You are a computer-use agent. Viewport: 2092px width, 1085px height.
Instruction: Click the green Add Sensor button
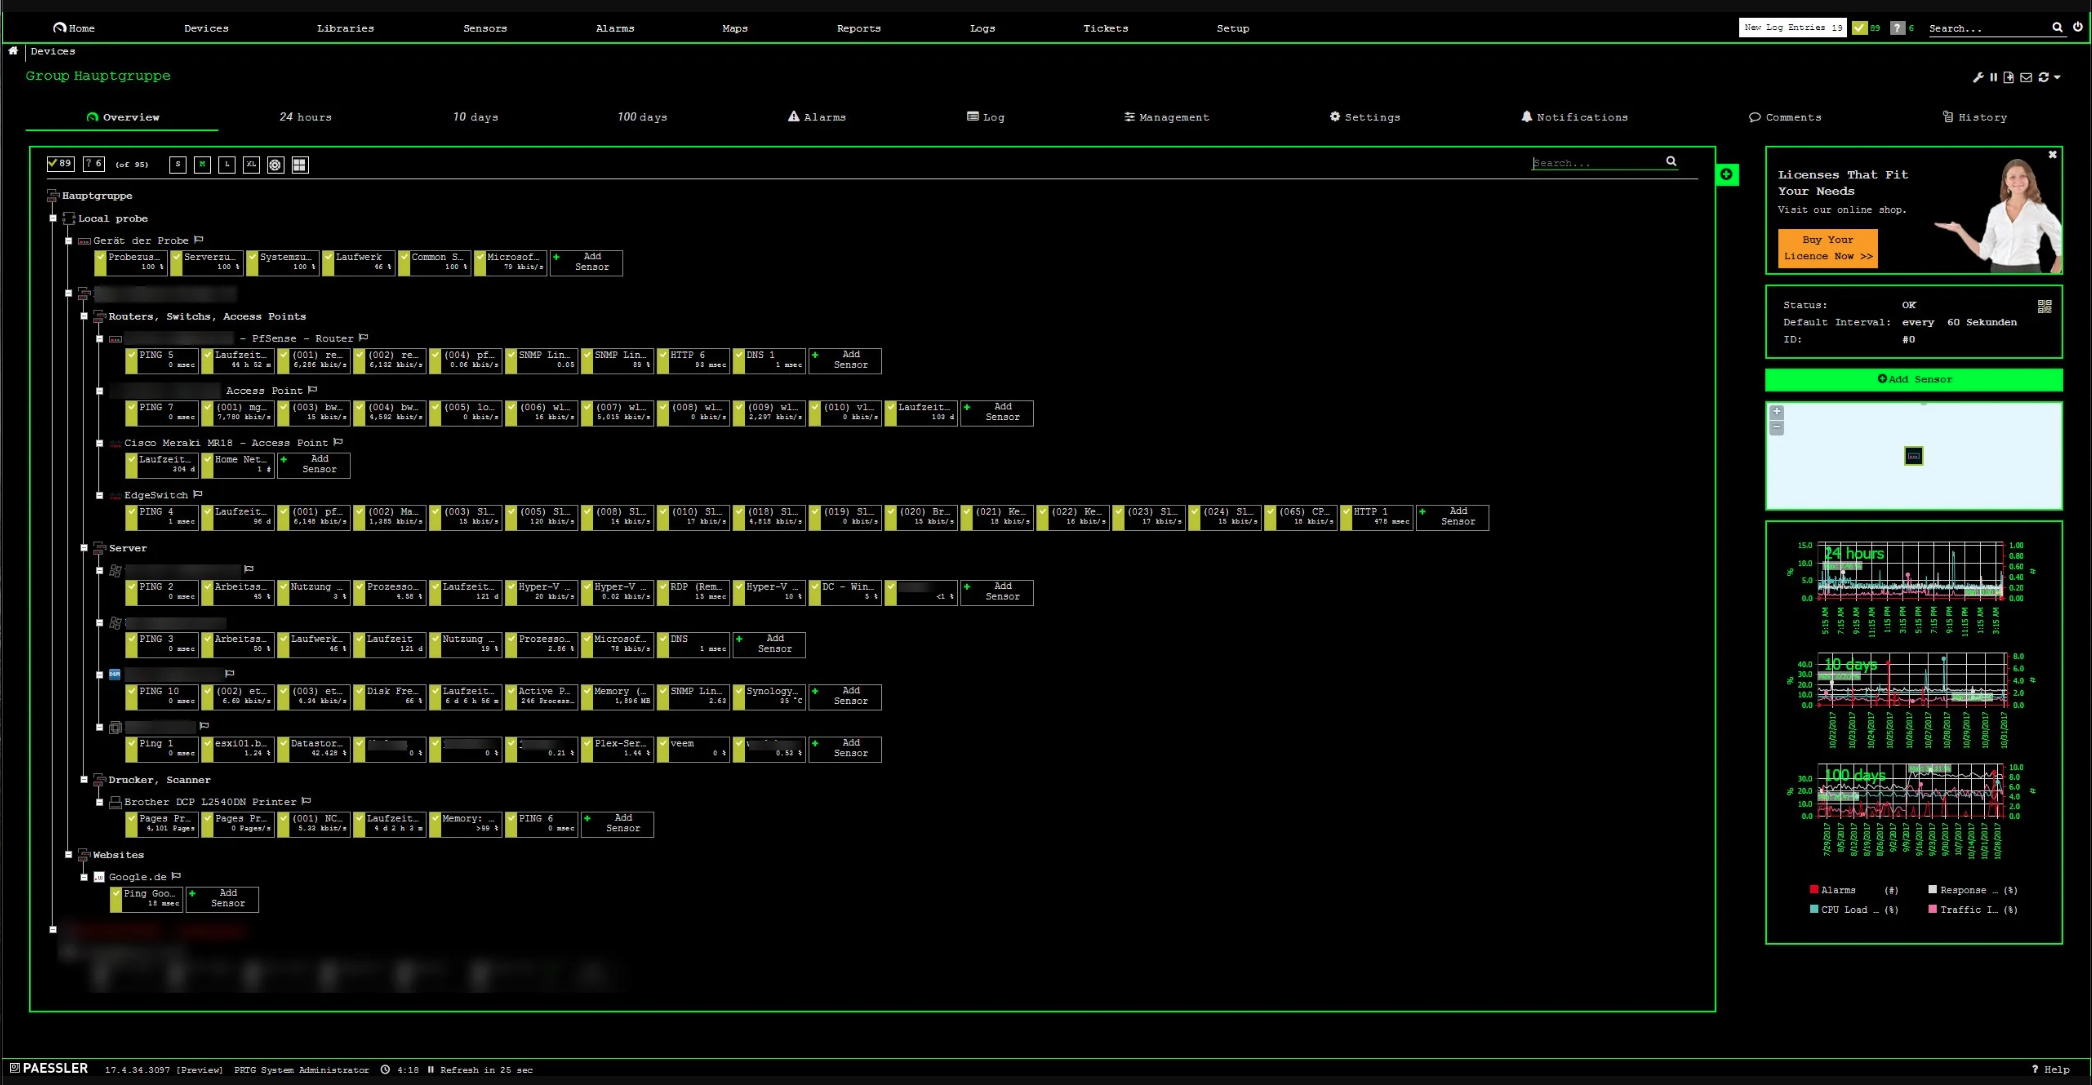coord(1913,380)
